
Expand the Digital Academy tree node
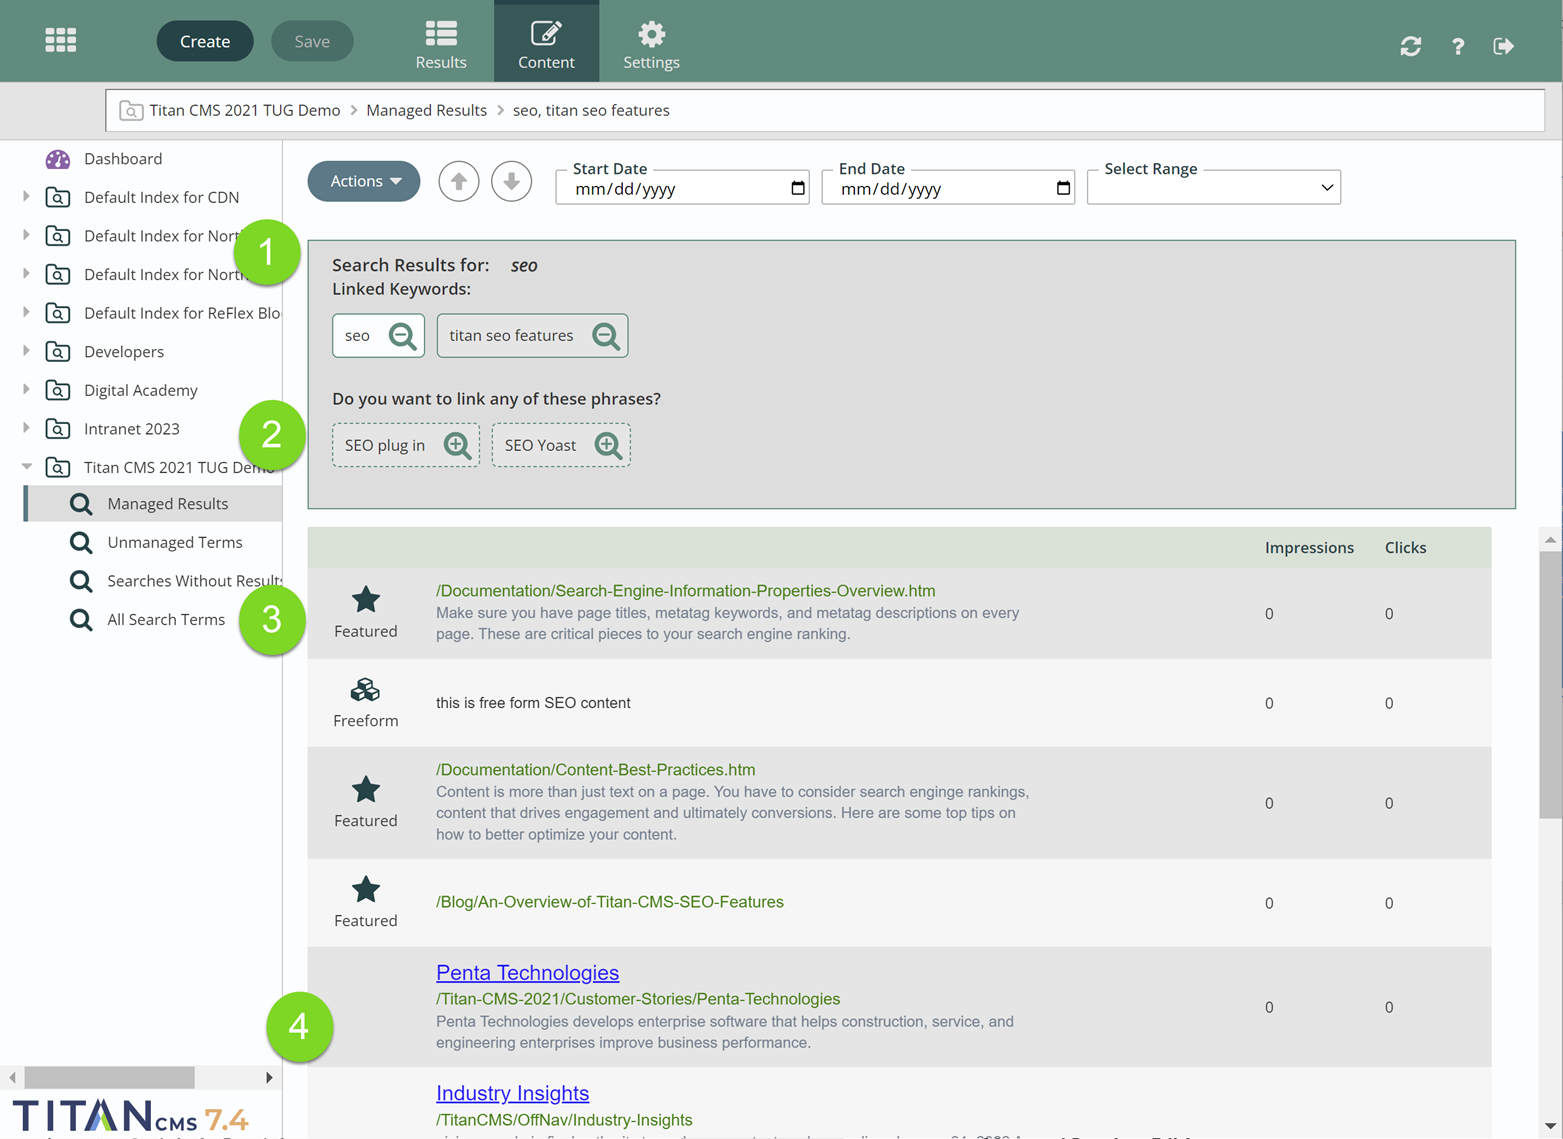[x=26, y=389]
